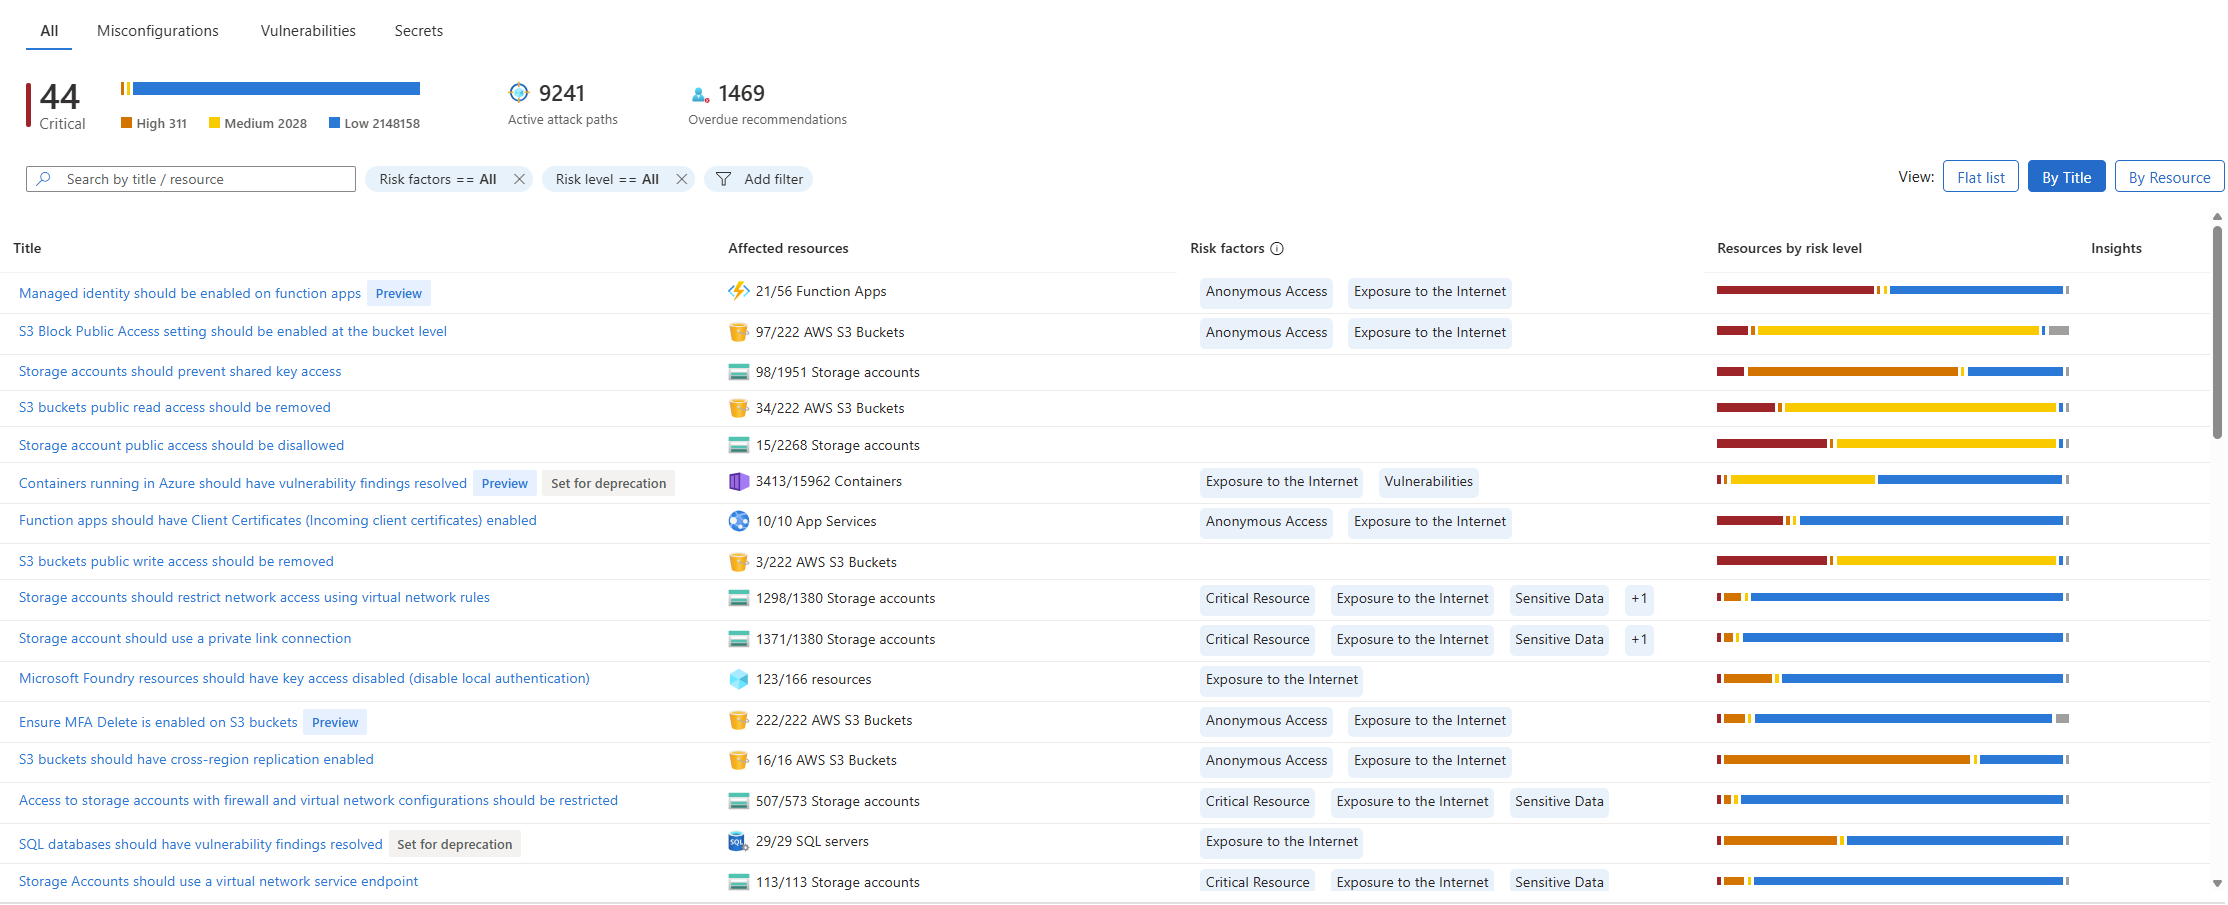2228x905 pixels.
Task: Click the risk level bar for the Managed identity row
Action: pyautogui.click(x=1893, y=290)
